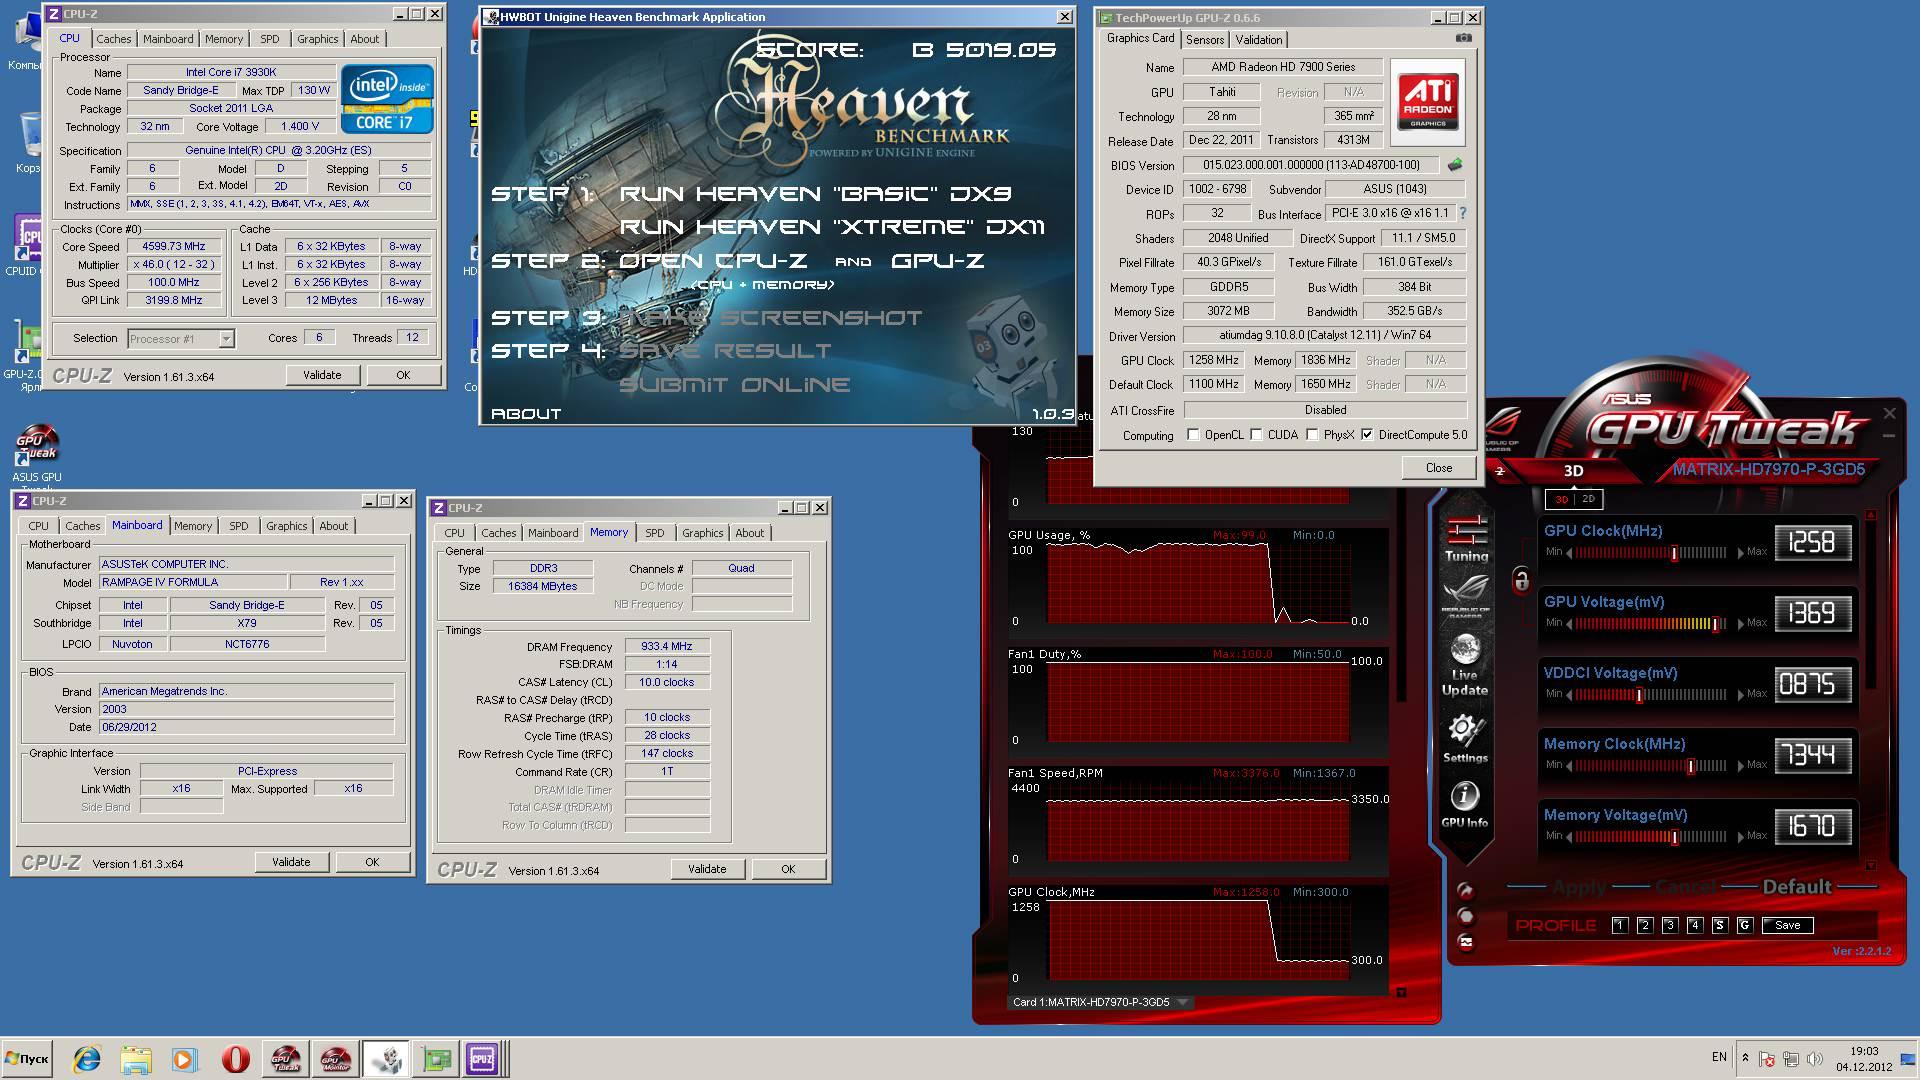Viewport: 1920px width, 1080px height.
Task: Switch to GPU Tweak taskbar button
Action: 285,1059
